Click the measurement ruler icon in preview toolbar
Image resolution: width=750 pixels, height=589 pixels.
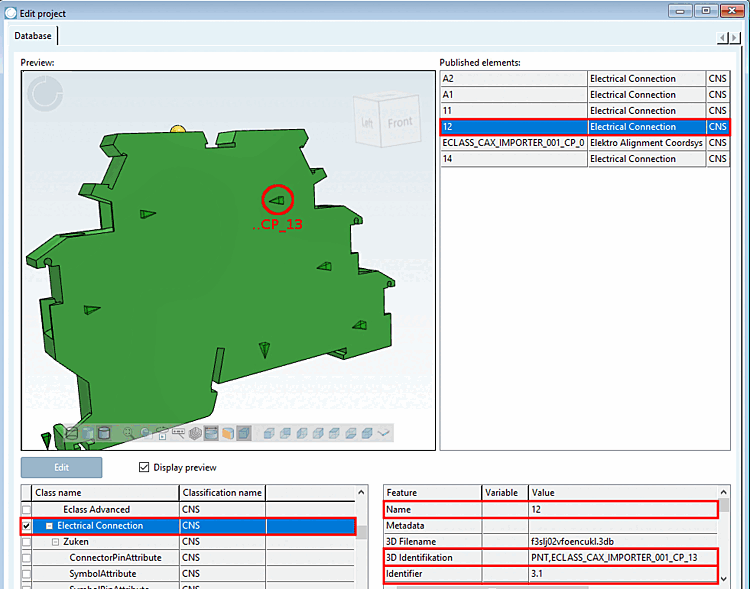[178, 433]
